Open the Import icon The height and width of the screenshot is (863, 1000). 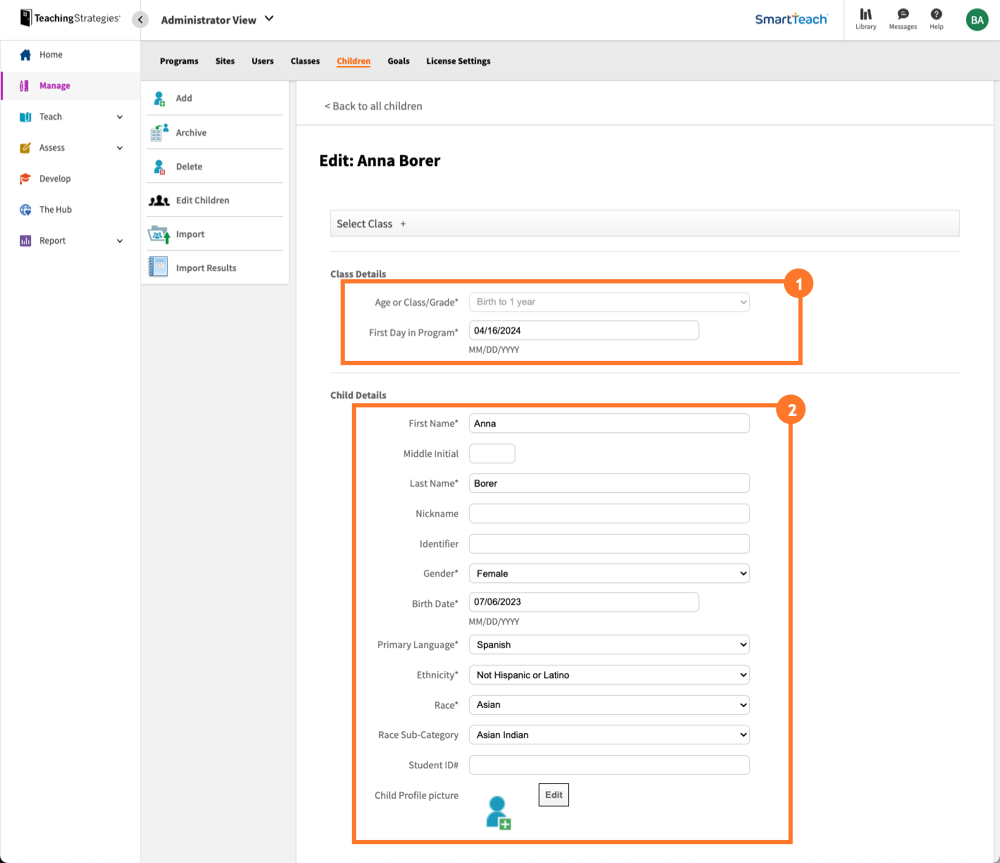(x=158, y=233)
